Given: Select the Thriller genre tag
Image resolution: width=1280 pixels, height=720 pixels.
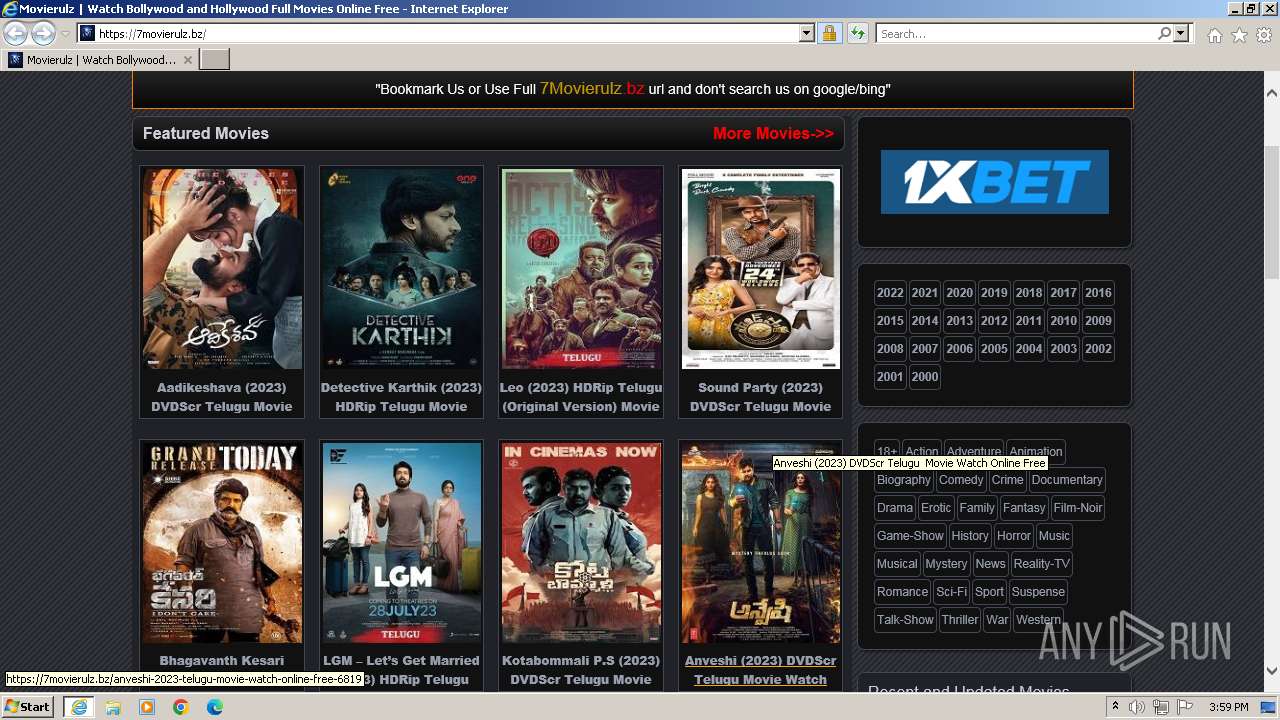Looking at the screenshot, I should (960, 620).
